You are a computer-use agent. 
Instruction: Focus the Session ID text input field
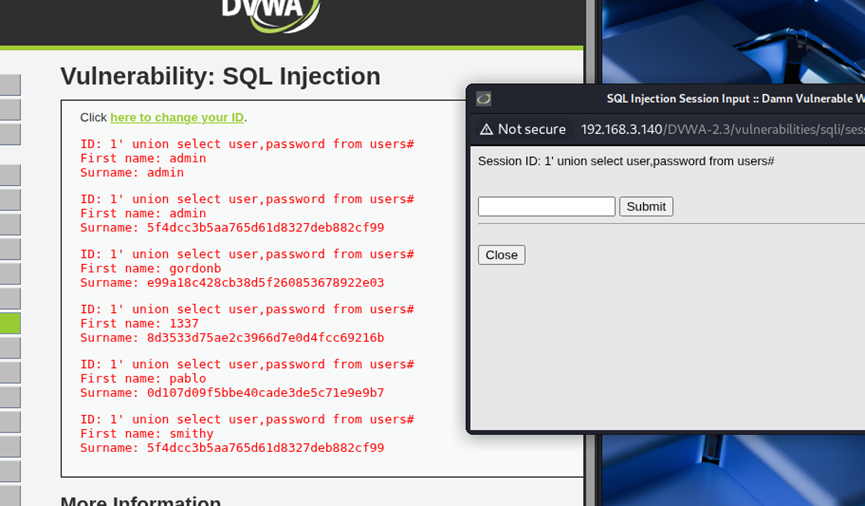(547, 206)
